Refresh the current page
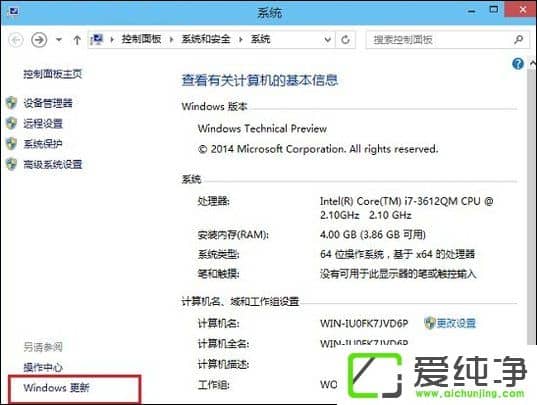This screenshot has width=537, height=405. [346, 40]
